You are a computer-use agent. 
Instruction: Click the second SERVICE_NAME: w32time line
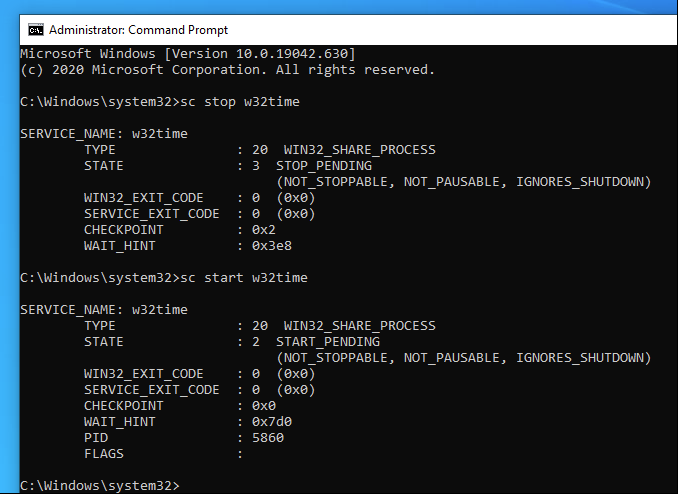[x=104, y=310]
